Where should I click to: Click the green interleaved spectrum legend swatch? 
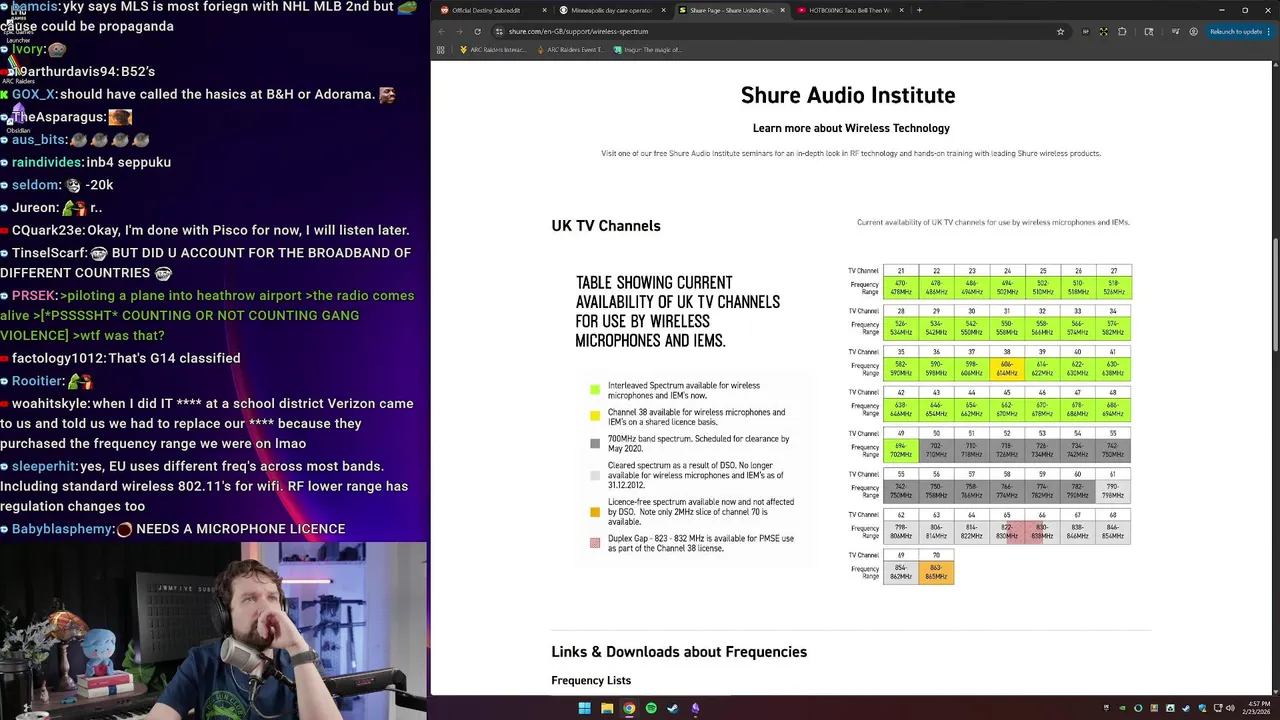pos(595,389)
